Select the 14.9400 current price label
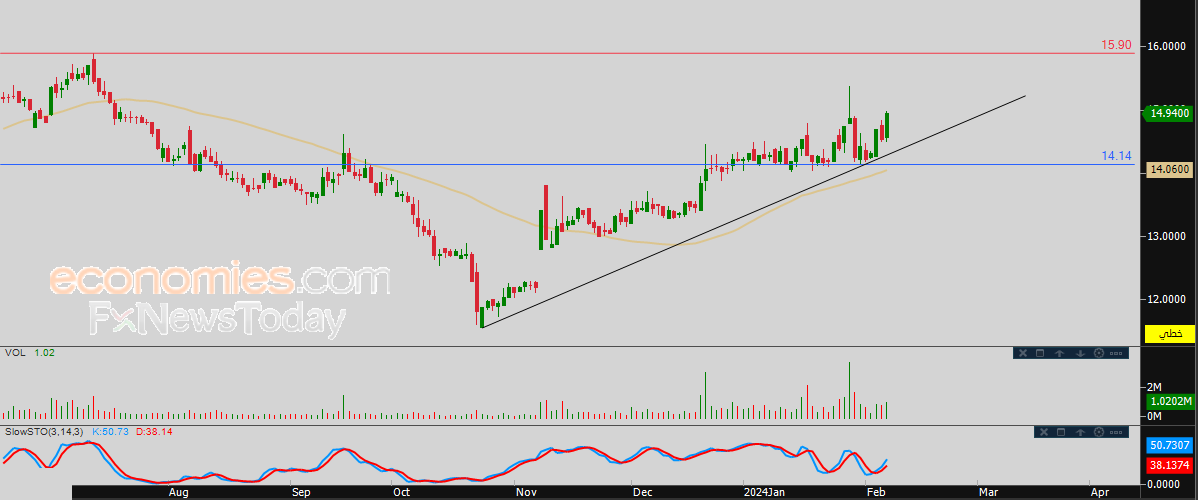Image resolution: width=1198 pixels, height=500 pixels. pos(1168,114)
